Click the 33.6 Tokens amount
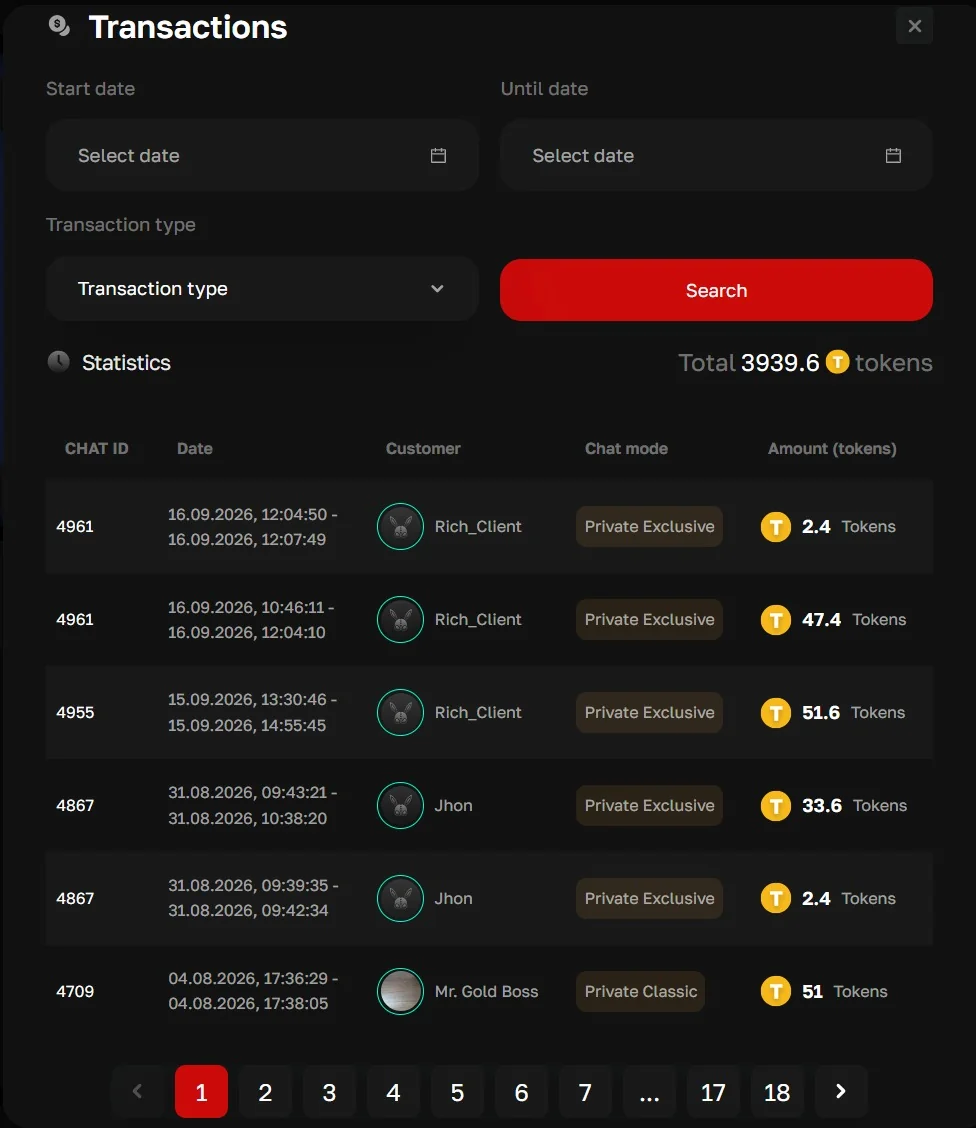The height and width of the screenshot is (1128, 976). 854,805
